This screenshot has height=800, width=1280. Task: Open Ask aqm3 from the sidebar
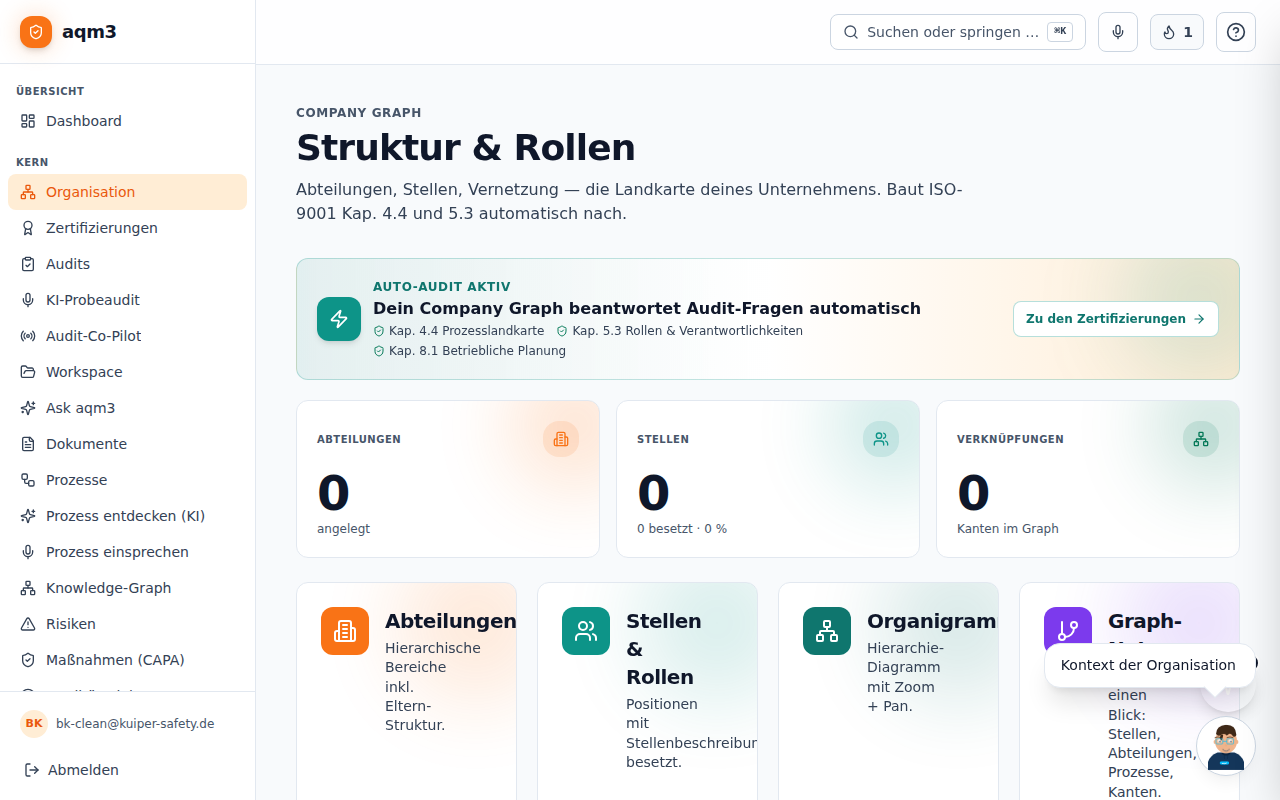pyautogui.click(x=127, y=408)
